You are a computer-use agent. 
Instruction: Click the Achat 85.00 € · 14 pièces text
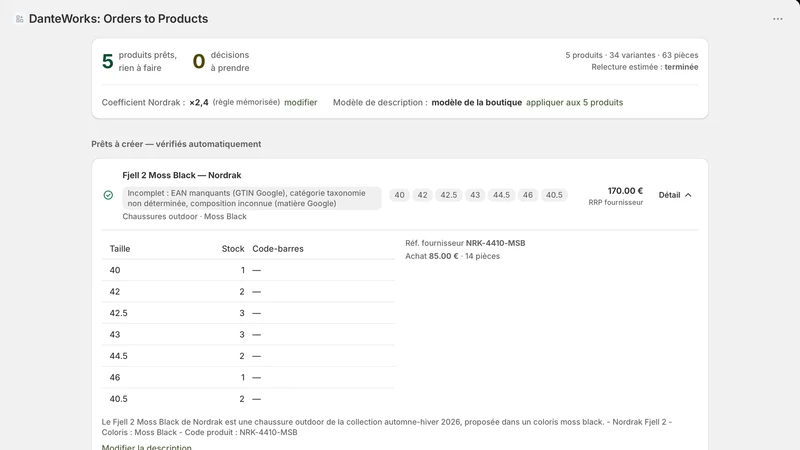coord(453,256)
